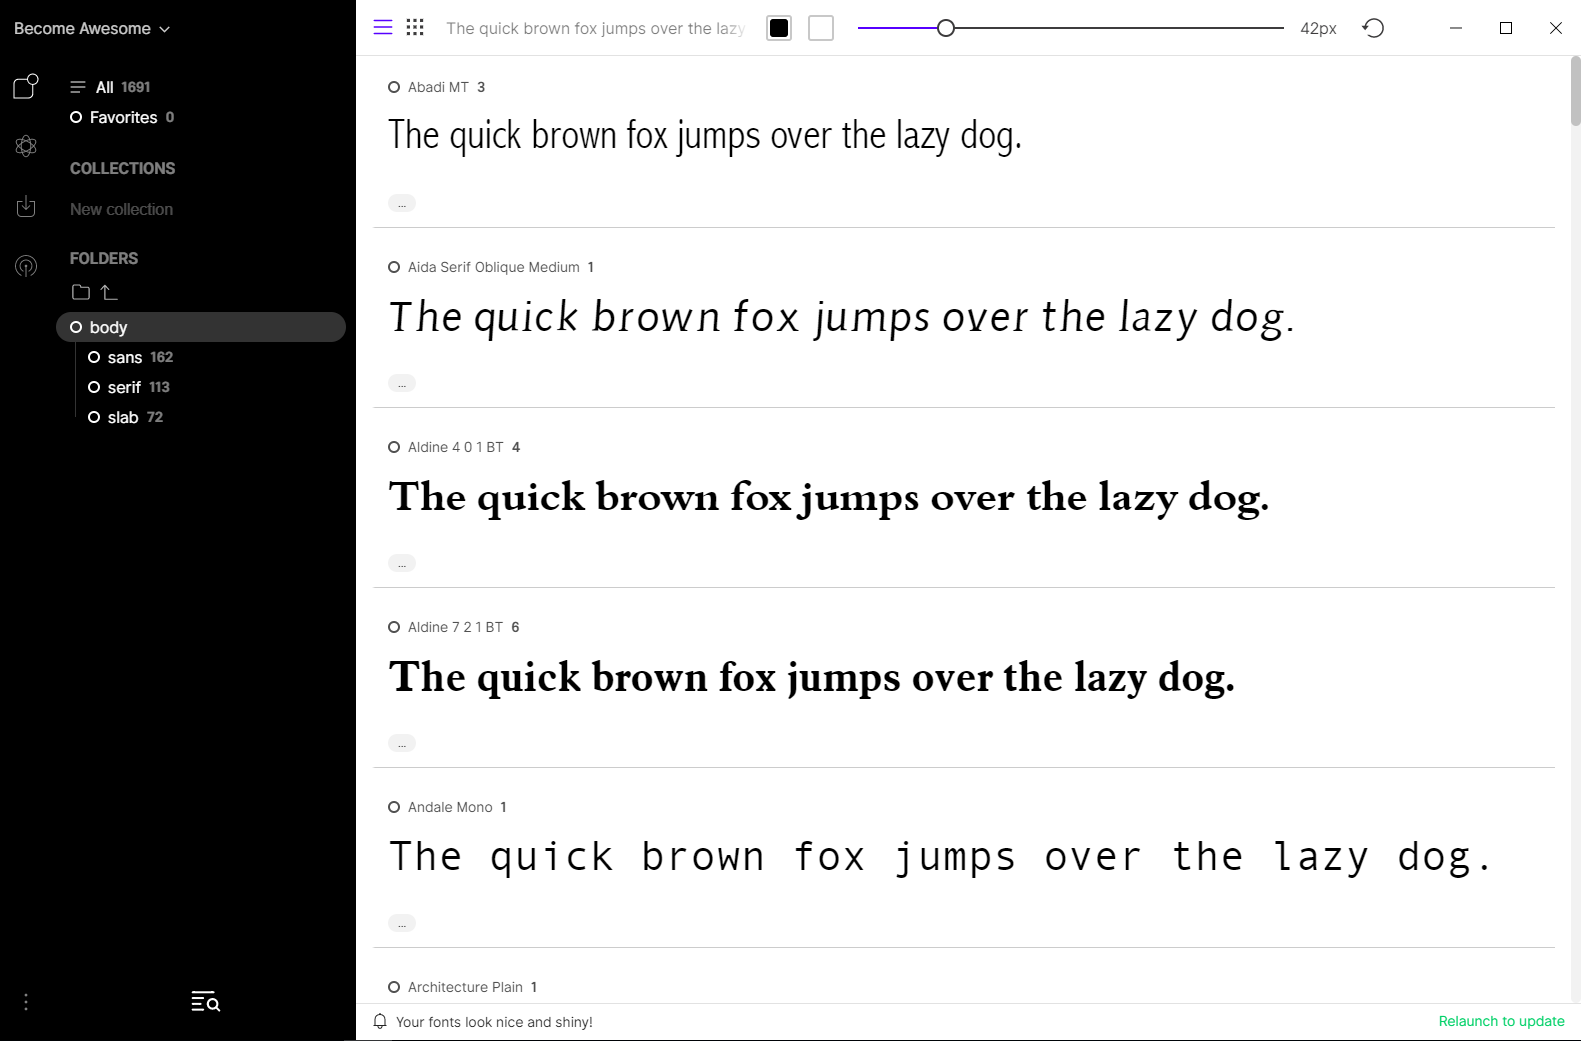1581x1041 pixels.
Task: Toggle activation circle for Aldine 4 0 1 BT
Action: (x=394, y=447)
